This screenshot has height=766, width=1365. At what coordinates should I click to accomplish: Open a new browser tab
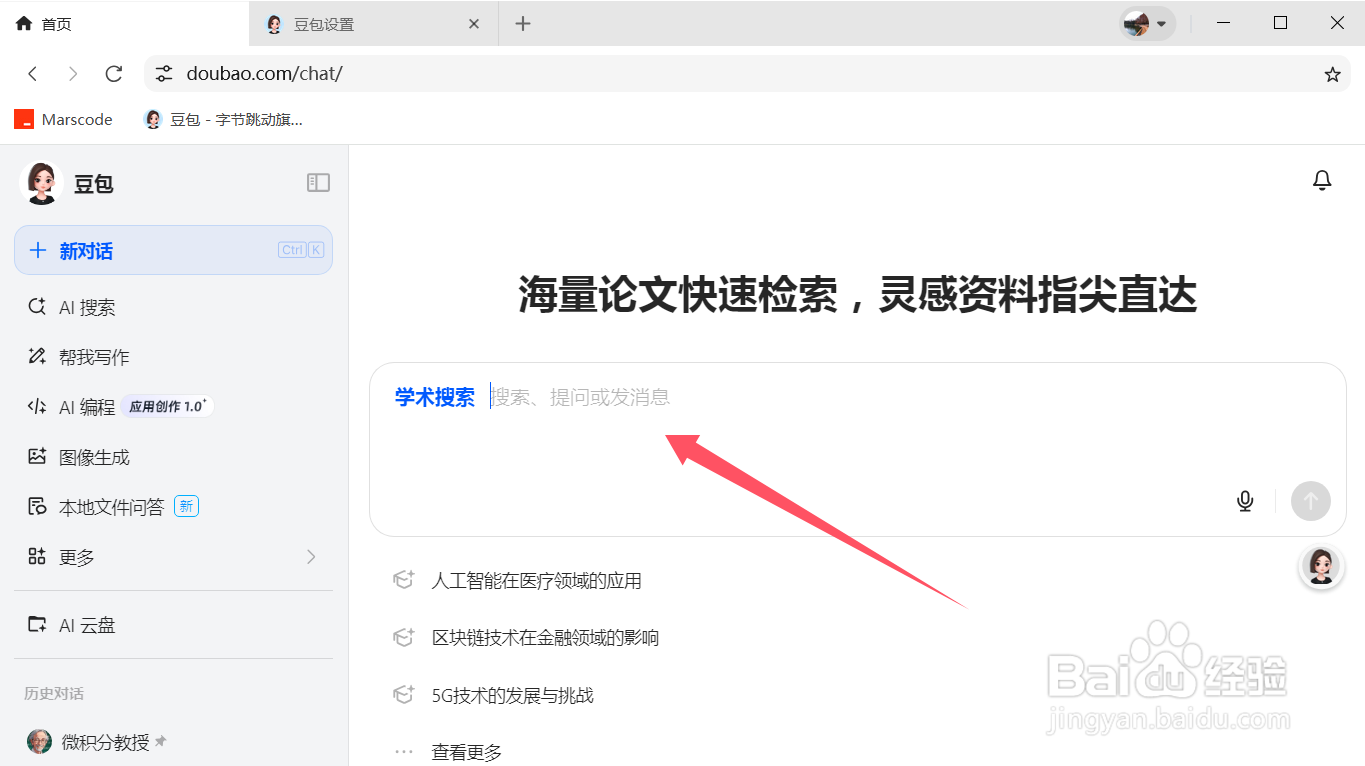coord(523,24)
